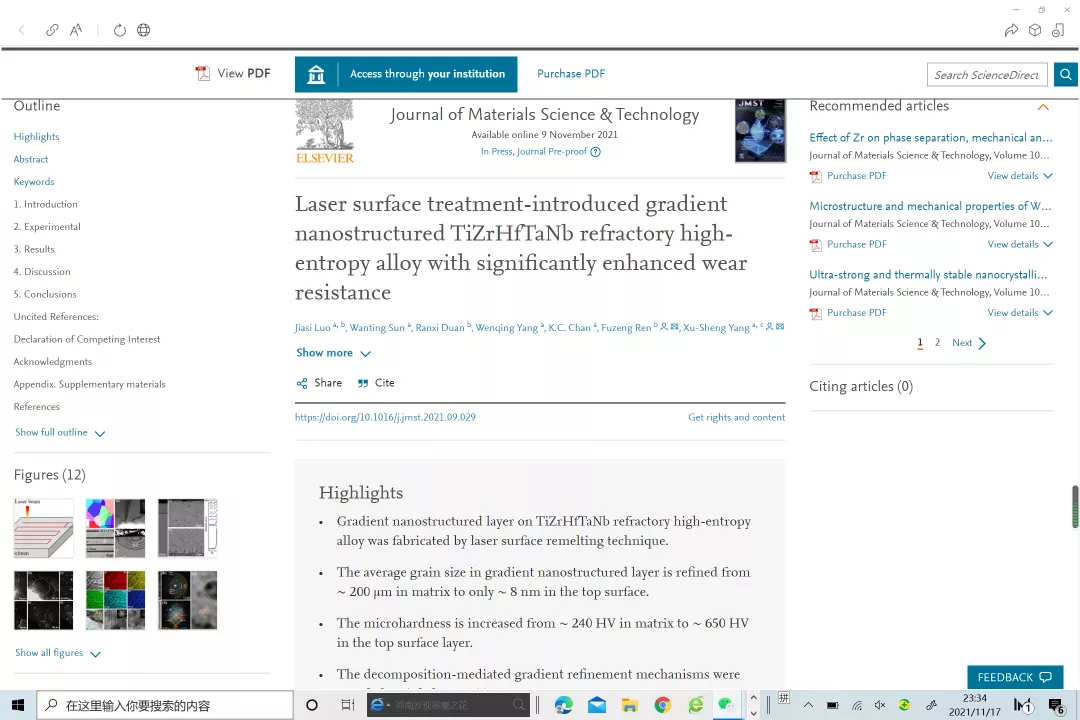
Task: Go to Abstract in outline
Action: 31,159
